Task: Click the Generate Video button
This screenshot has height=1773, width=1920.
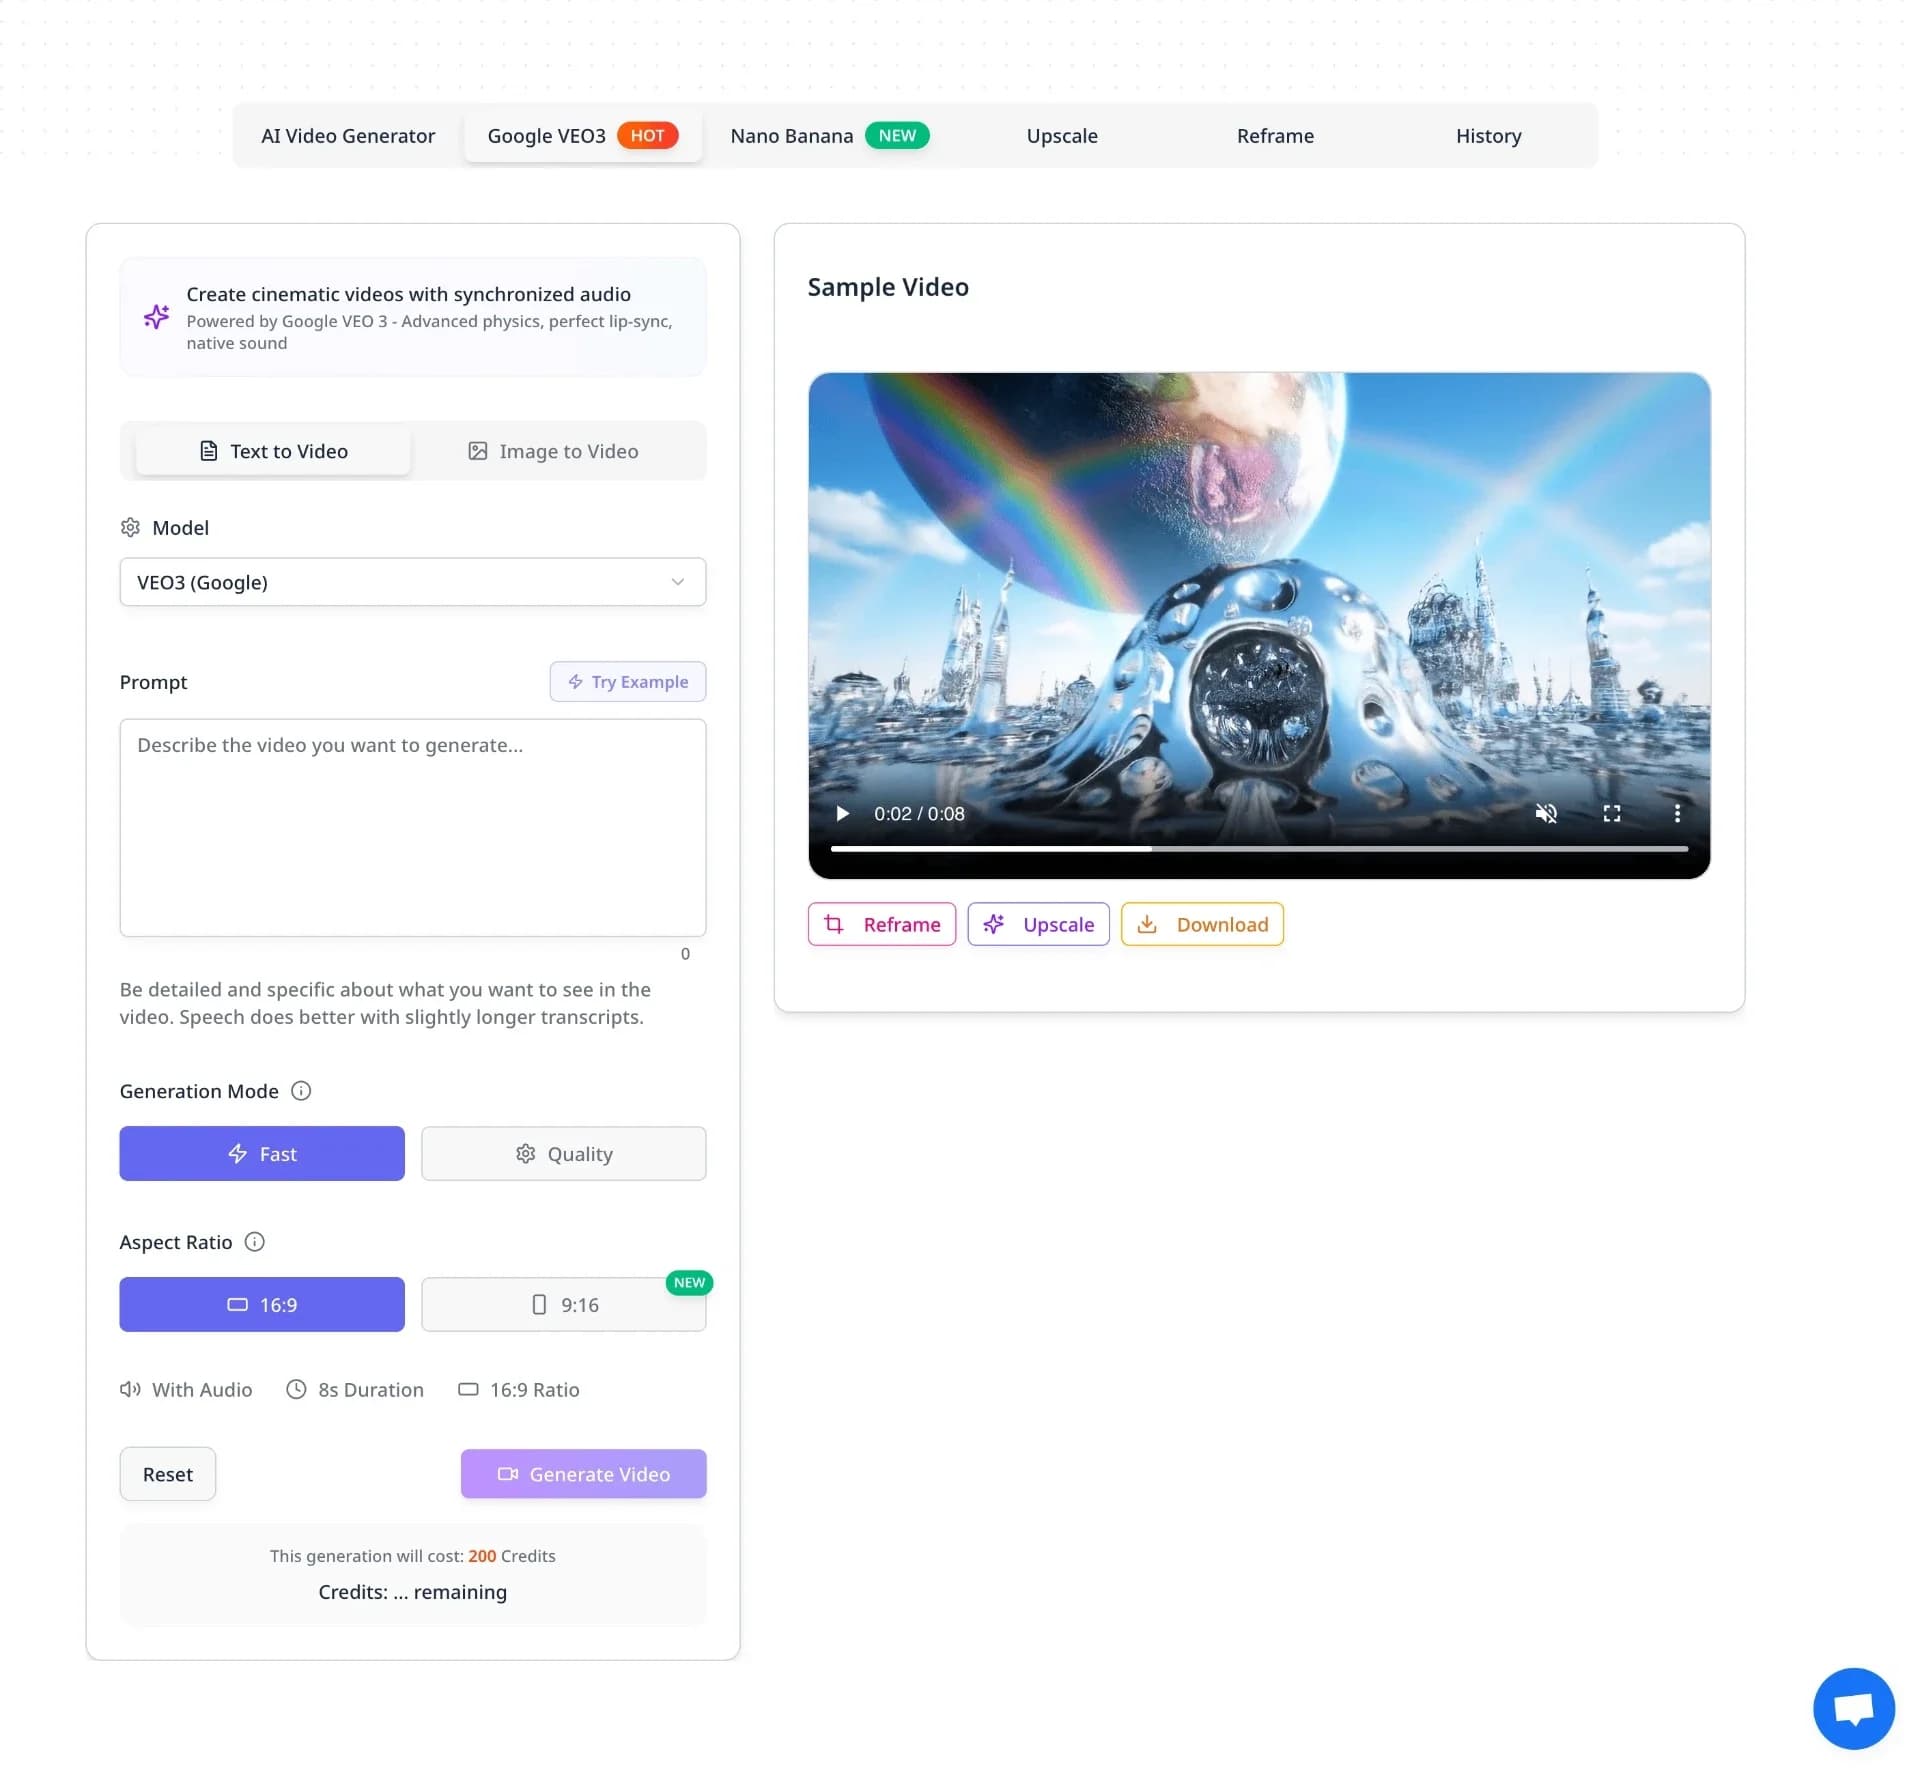Action: point(583,1474)
